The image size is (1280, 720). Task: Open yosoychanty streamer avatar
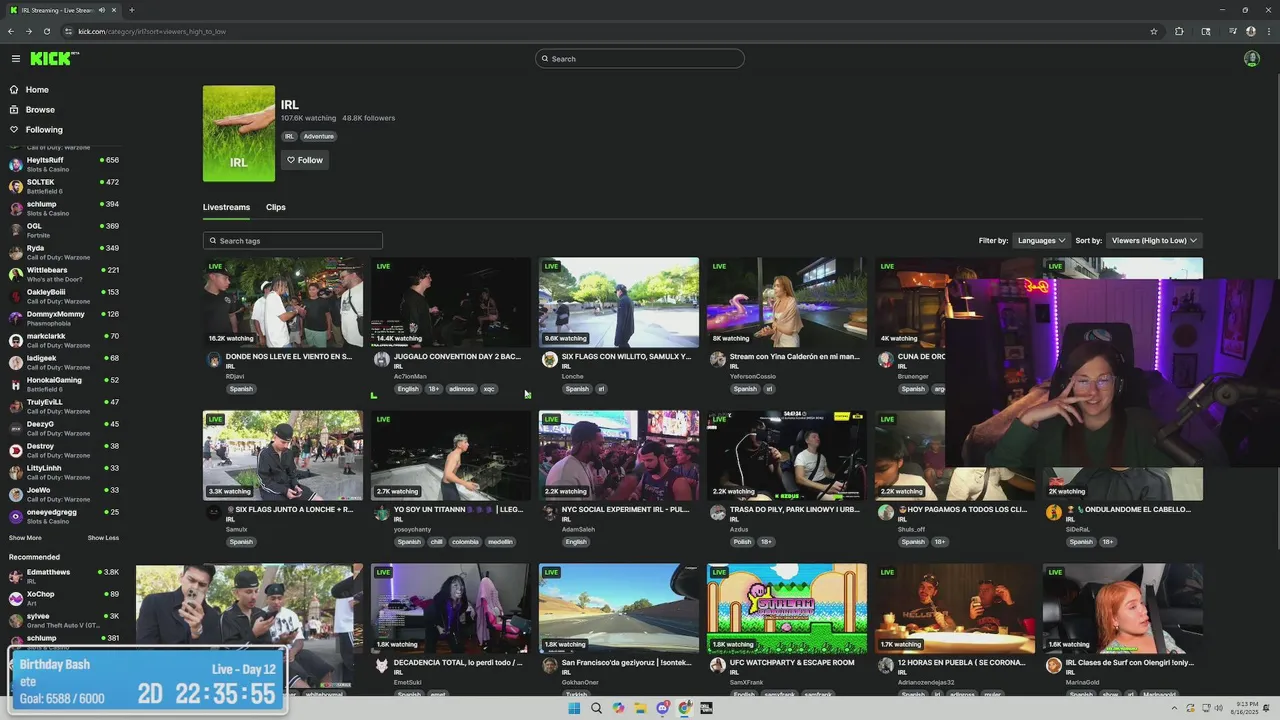tap(381, 513)
